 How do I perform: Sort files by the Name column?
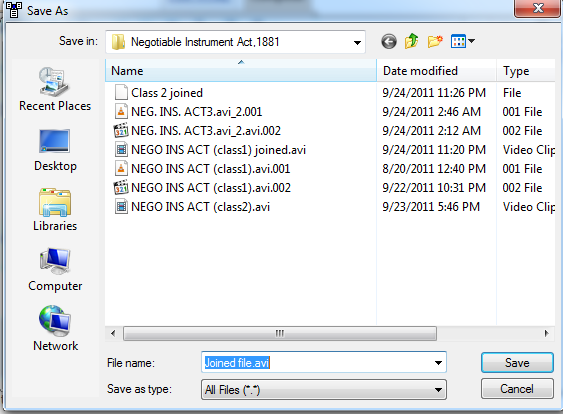point(241,71)
